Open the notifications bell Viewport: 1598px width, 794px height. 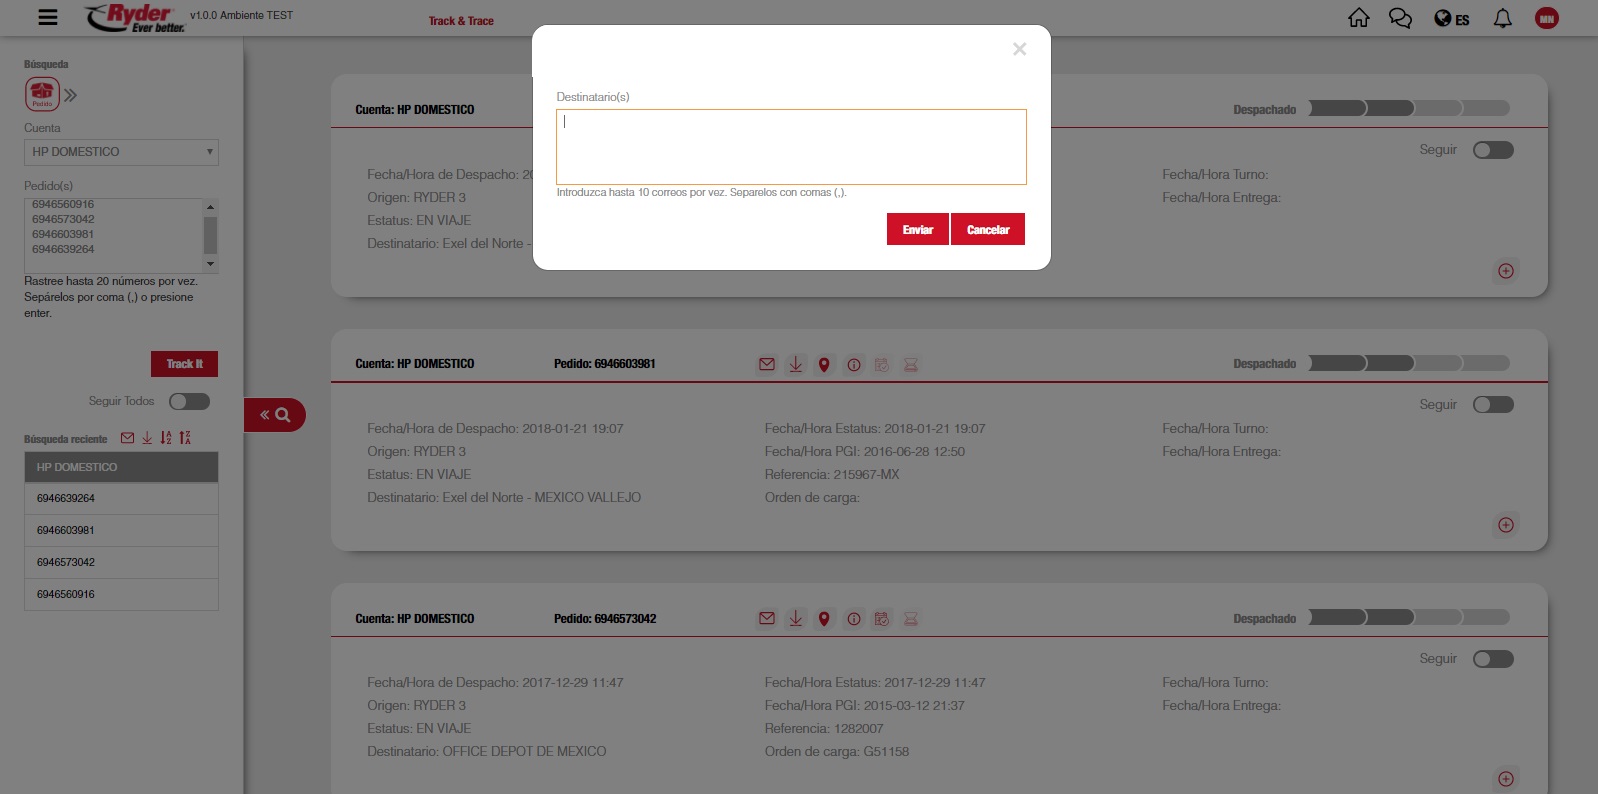coord(1502,19)
